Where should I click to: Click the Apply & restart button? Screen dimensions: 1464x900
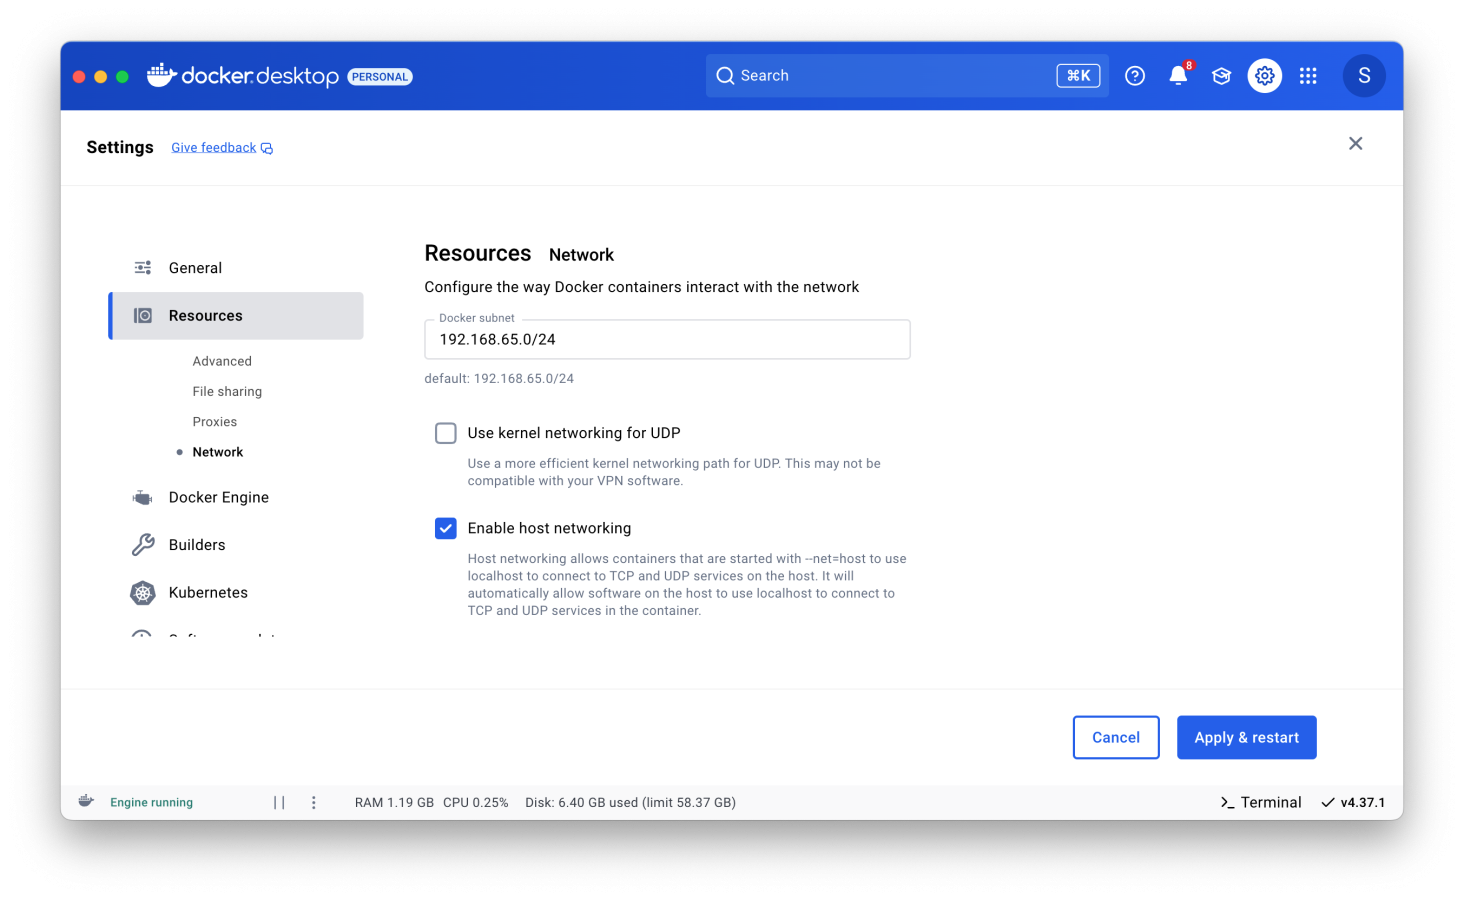tap(1246, 737)
